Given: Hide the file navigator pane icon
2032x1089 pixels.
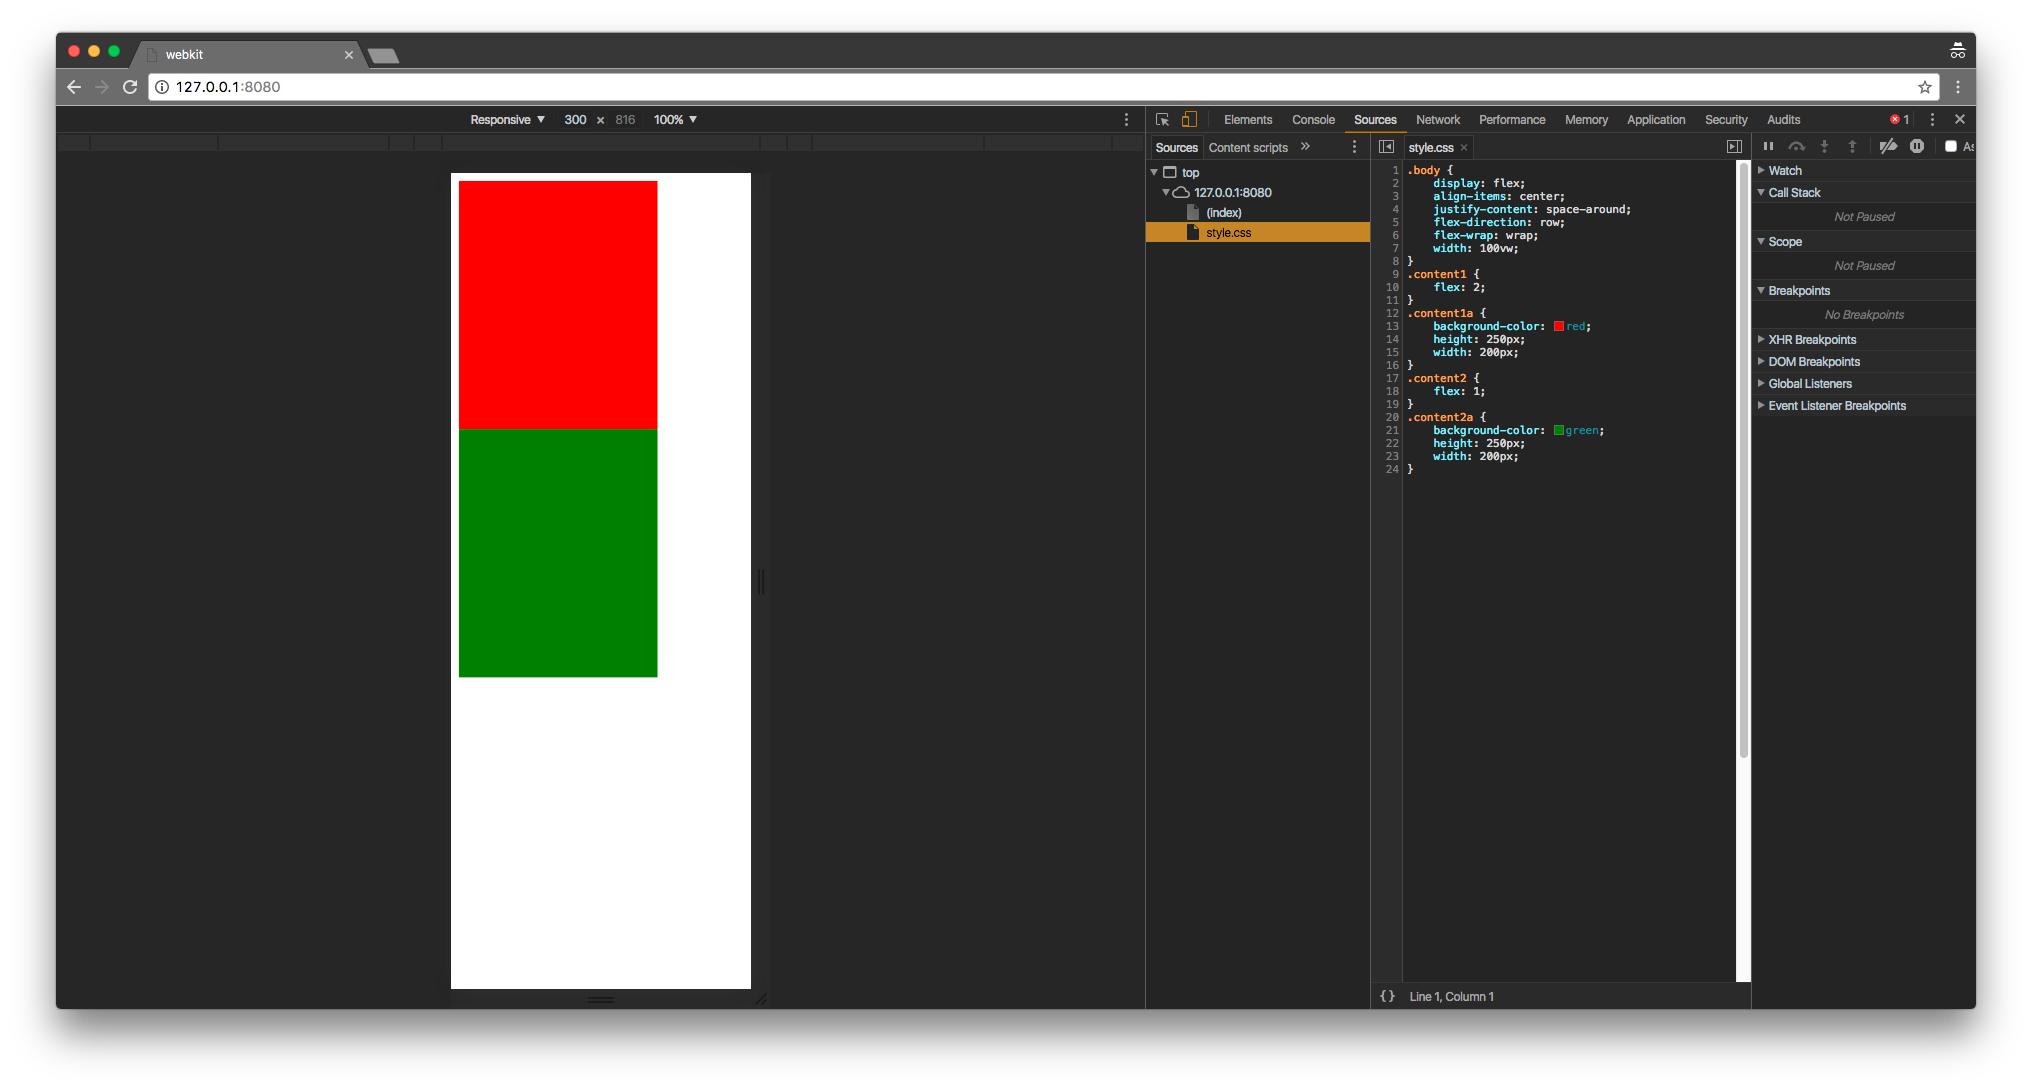Looking at the screenshot, I should pos(1386,147).
